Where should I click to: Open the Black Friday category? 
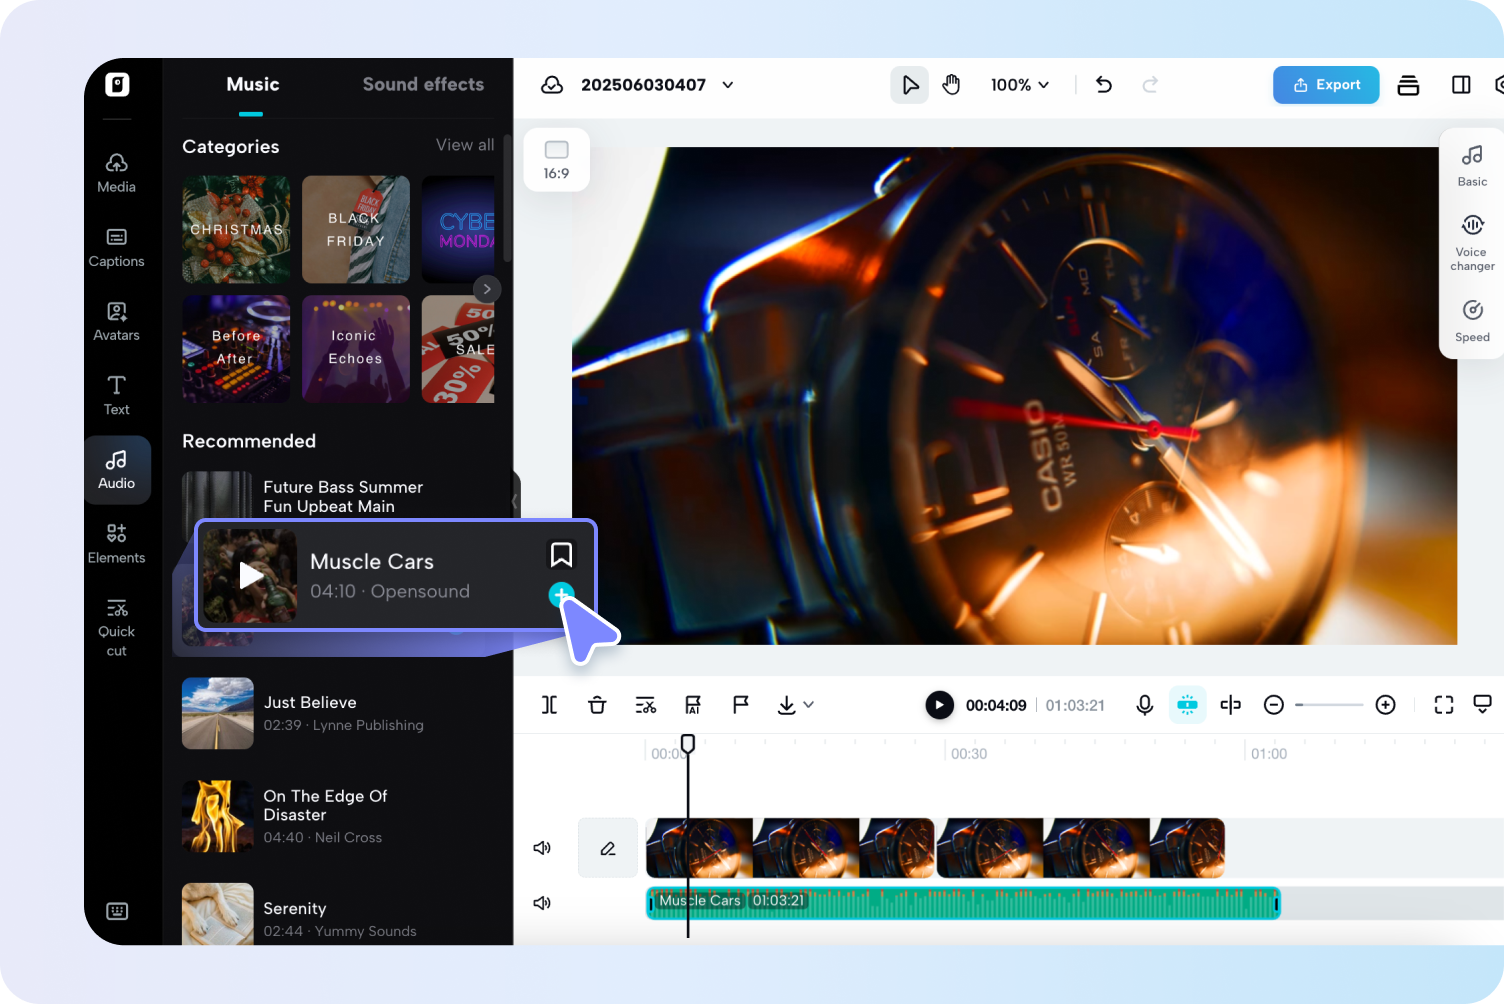pos(356,230)
